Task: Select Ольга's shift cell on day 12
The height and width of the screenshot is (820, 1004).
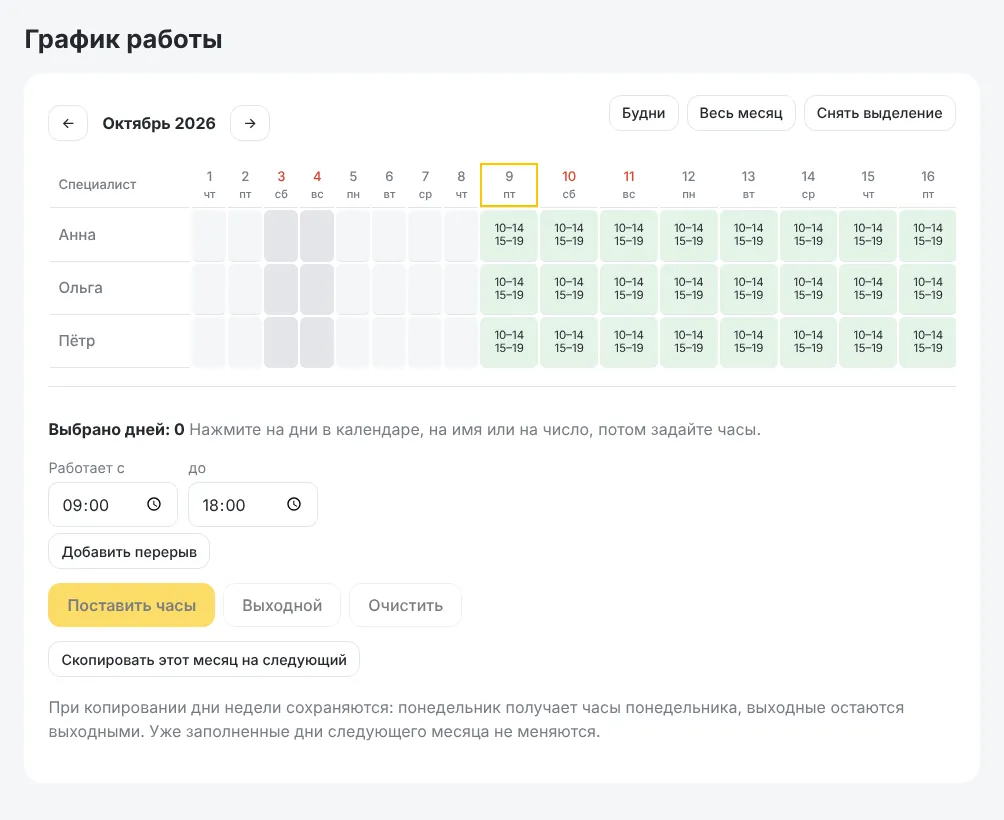Action: pyautogui.click(x=688, y=288)
